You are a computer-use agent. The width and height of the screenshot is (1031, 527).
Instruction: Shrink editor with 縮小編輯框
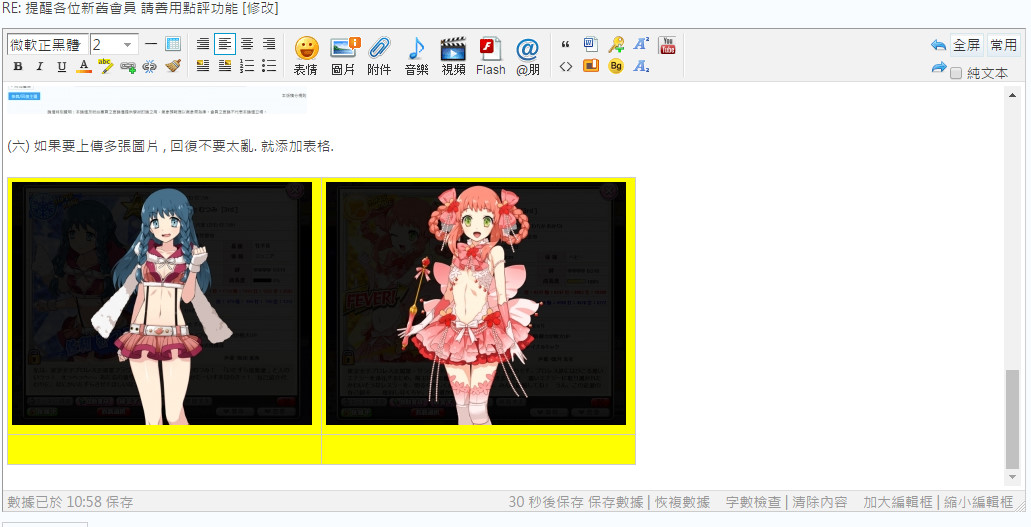coord(978,502)
